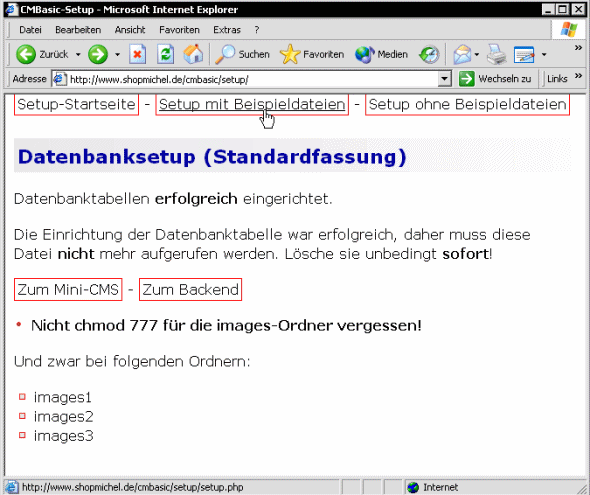Open the Zum Mini-CMS link
Image resolution: width=590 pixels, height=495 pixels.
pyautogui.click(x=68, y=290)
